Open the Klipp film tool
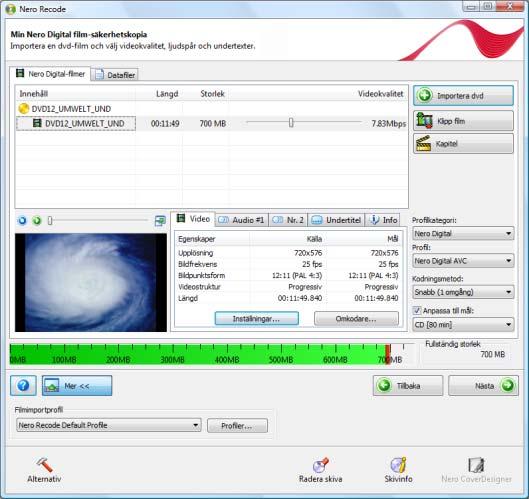 pos(463,121)
